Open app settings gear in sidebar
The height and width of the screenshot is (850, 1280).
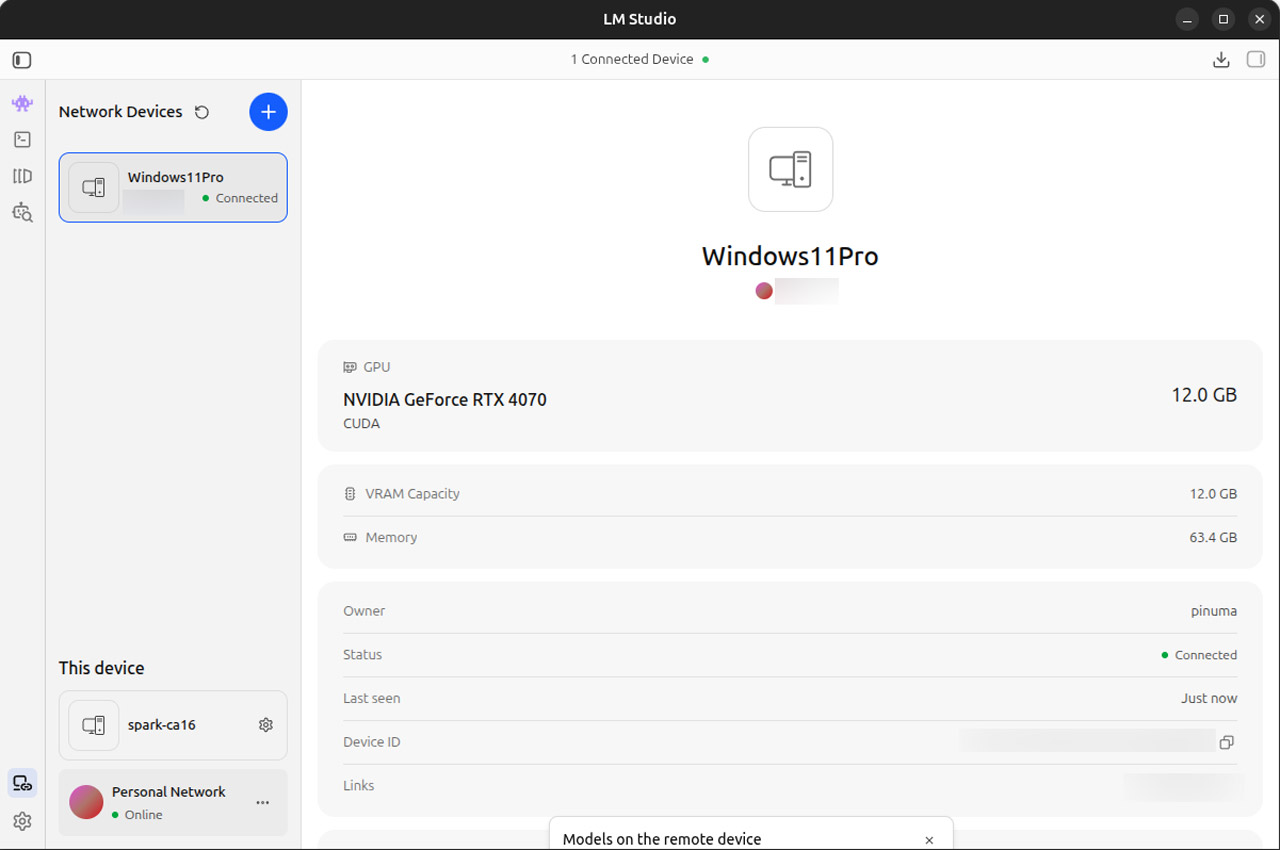[22, 821]
